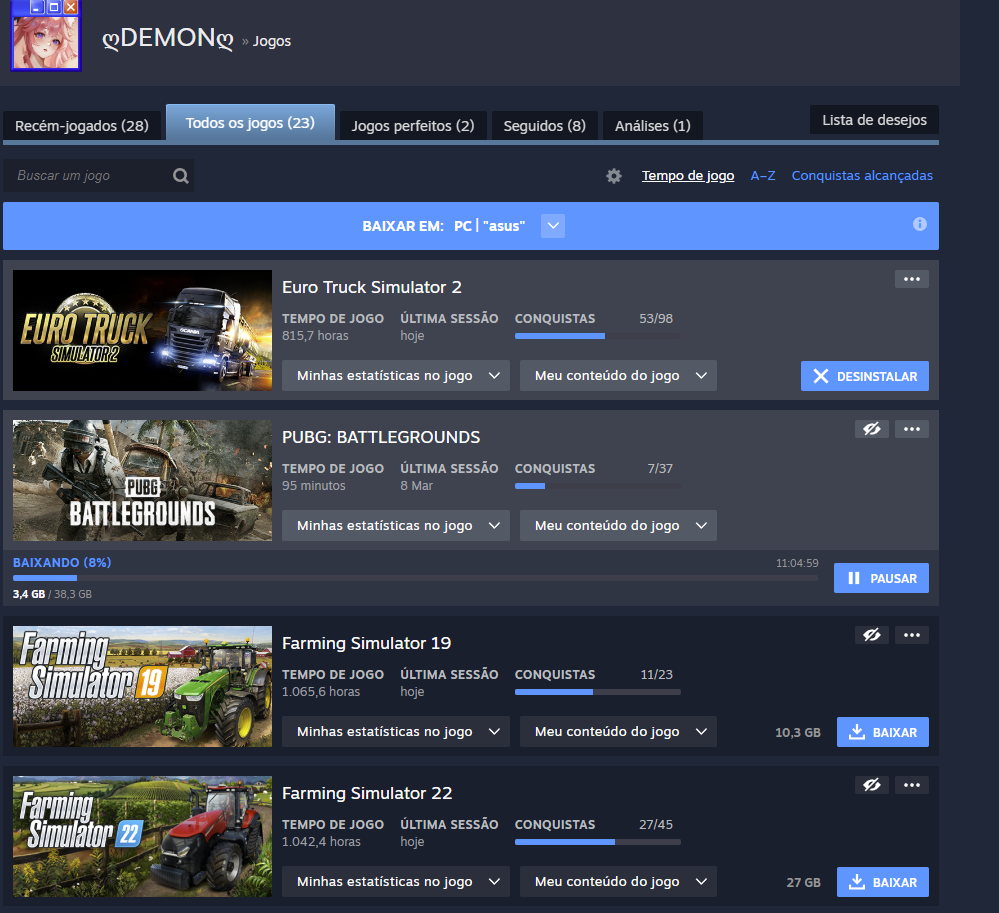This screenshot has width=999, height=913.
Task: Click the info icon in download bar
Action: pyautogui.click(x=919, y=224)
